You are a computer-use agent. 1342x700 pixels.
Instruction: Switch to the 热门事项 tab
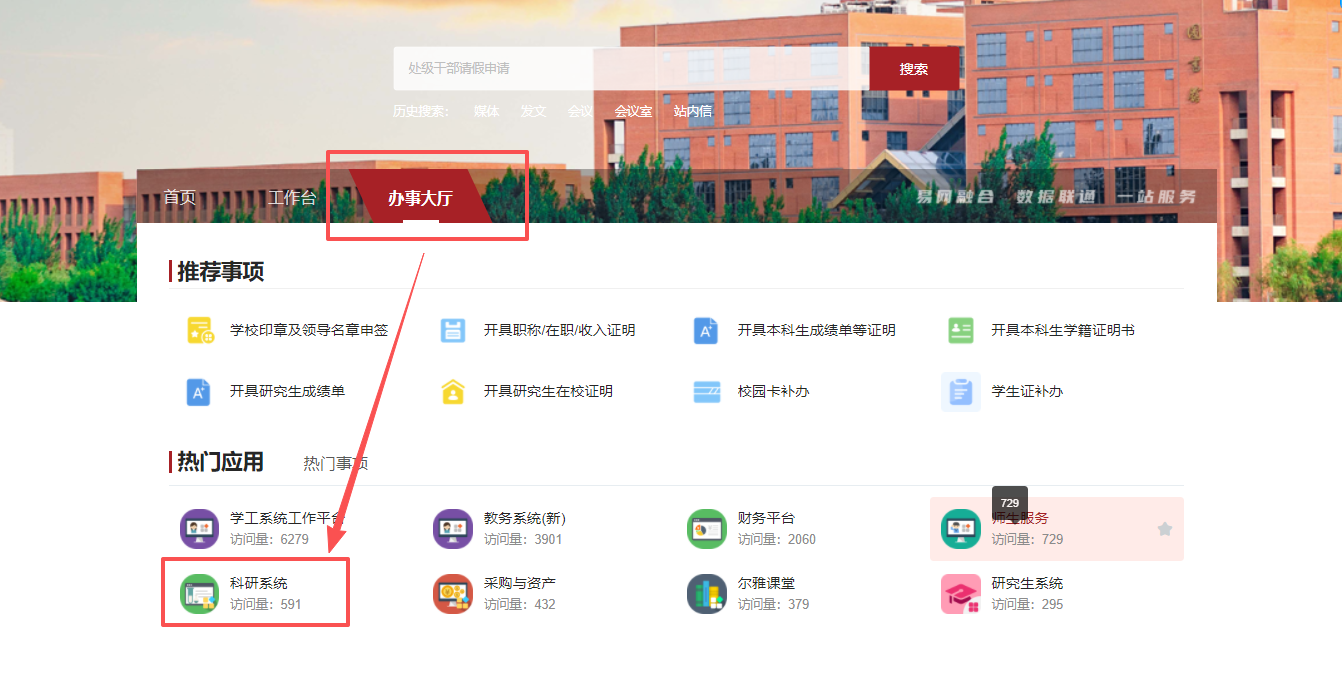336,463
